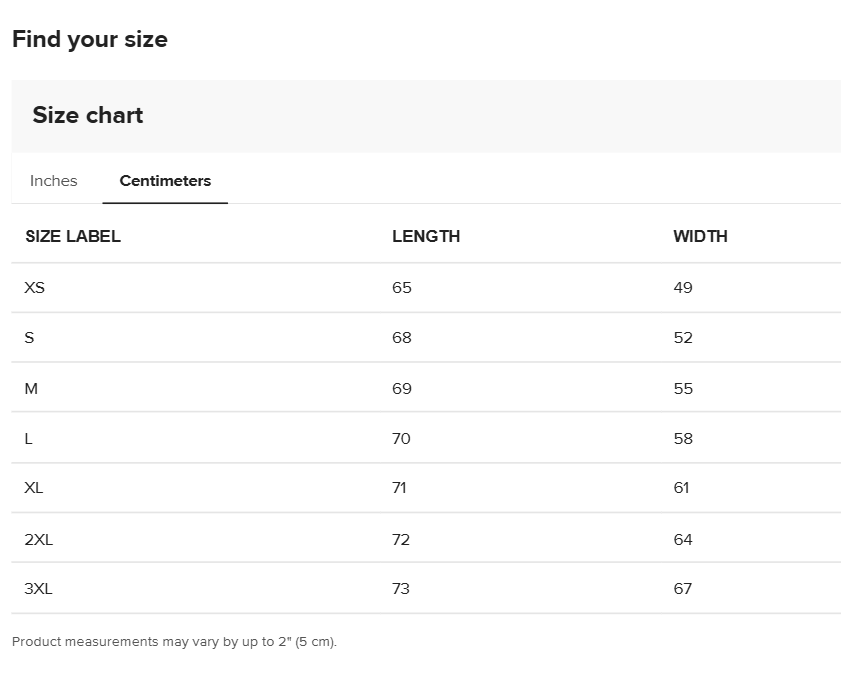Select the 2XL size row label
Viewport: 841px width, 690px height.
click(39, 539)
